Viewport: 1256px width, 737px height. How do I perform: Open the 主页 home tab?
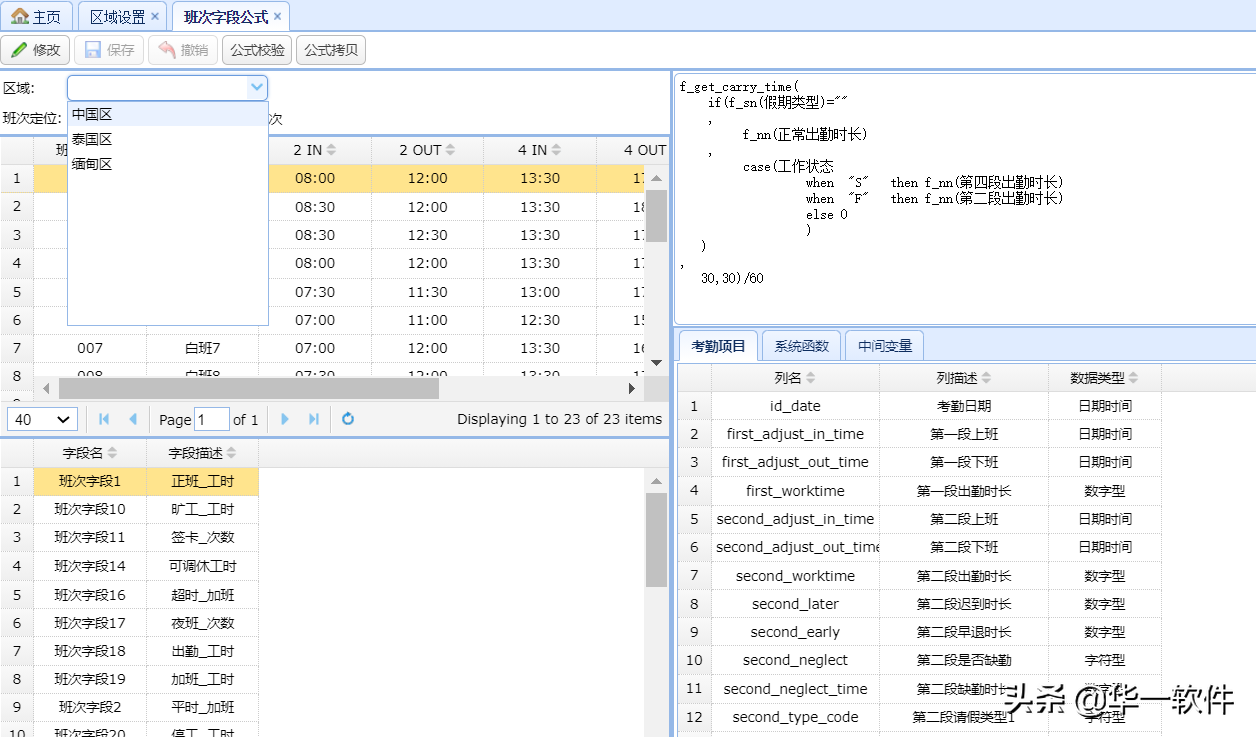[x=37, y=16]
